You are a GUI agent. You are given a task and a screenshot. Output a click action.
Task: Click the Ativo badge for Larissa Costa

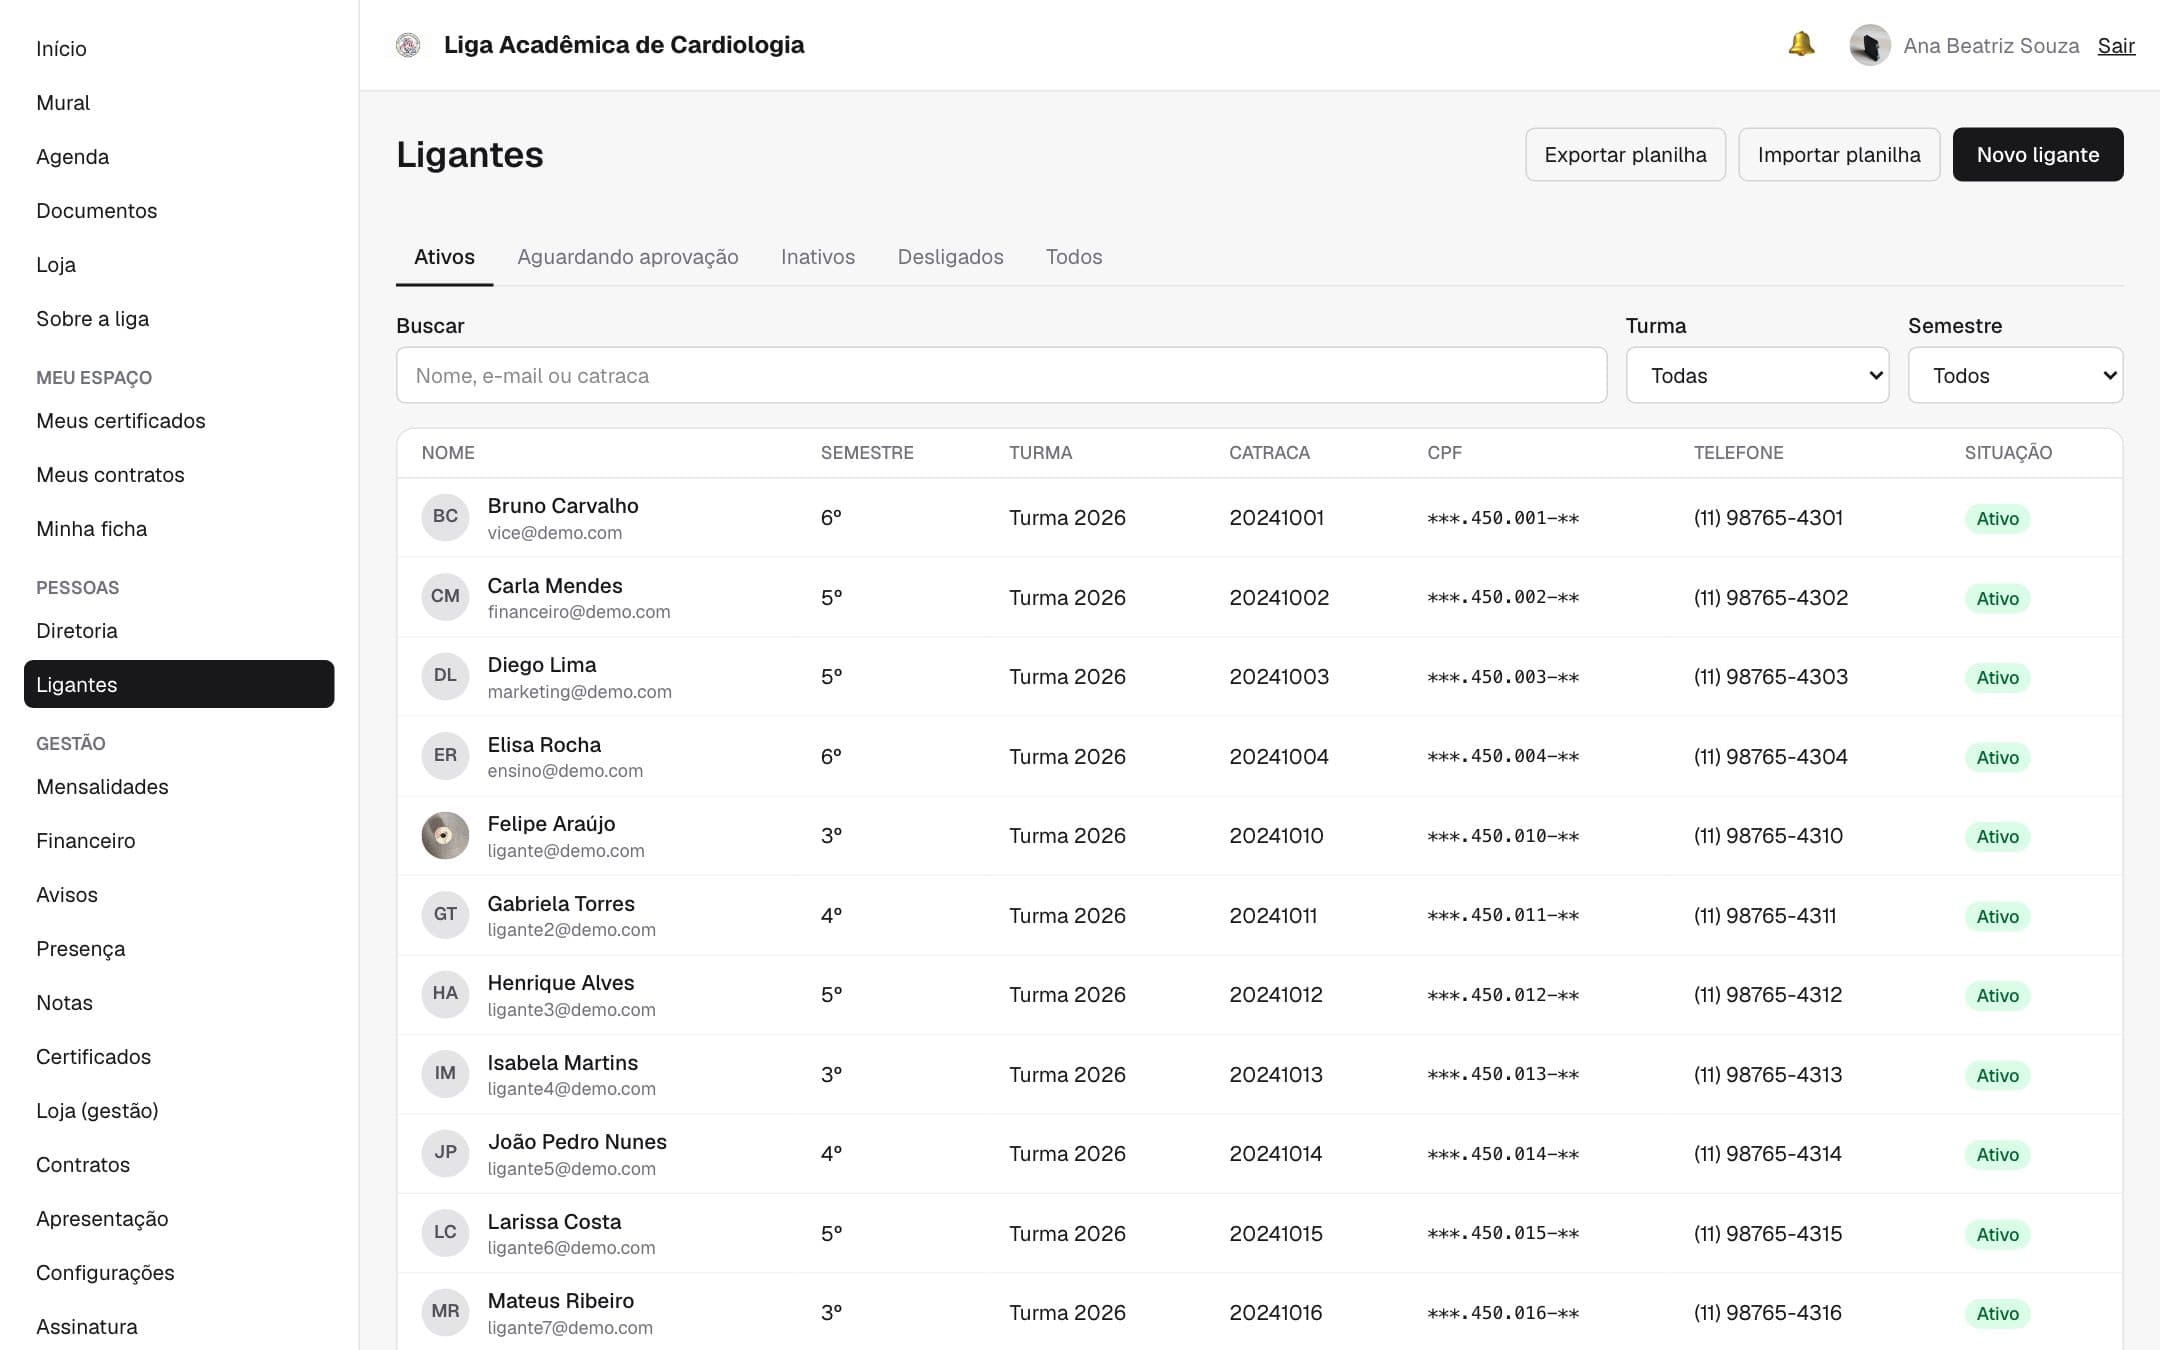coord(1997,1234)
